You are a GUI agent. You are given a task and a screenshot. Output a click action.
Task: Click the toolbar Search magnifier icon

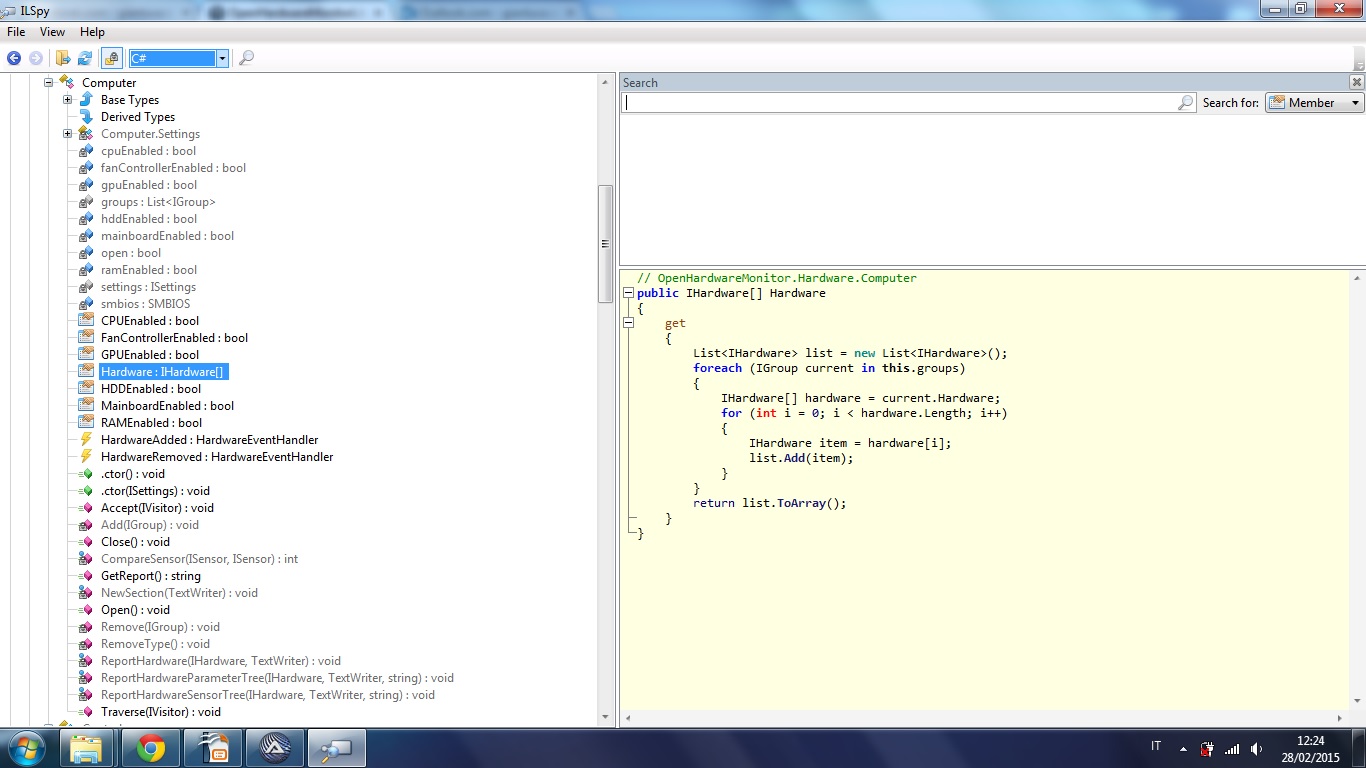tap(246, 58)
